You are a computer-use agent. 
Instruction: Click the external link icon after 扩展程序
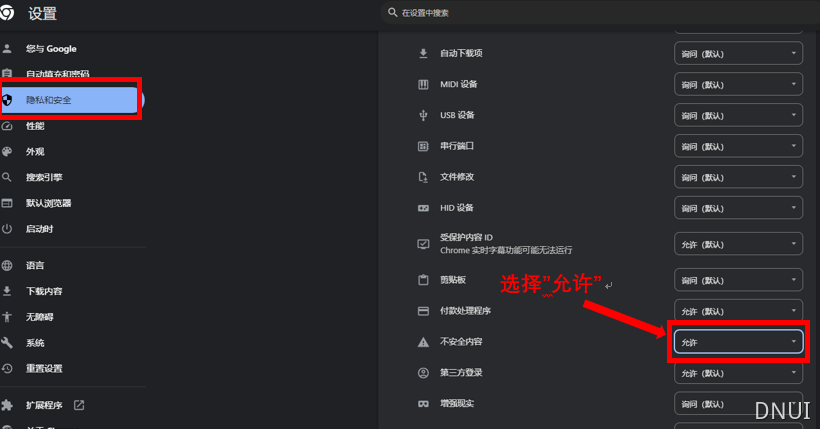(79, 405)
